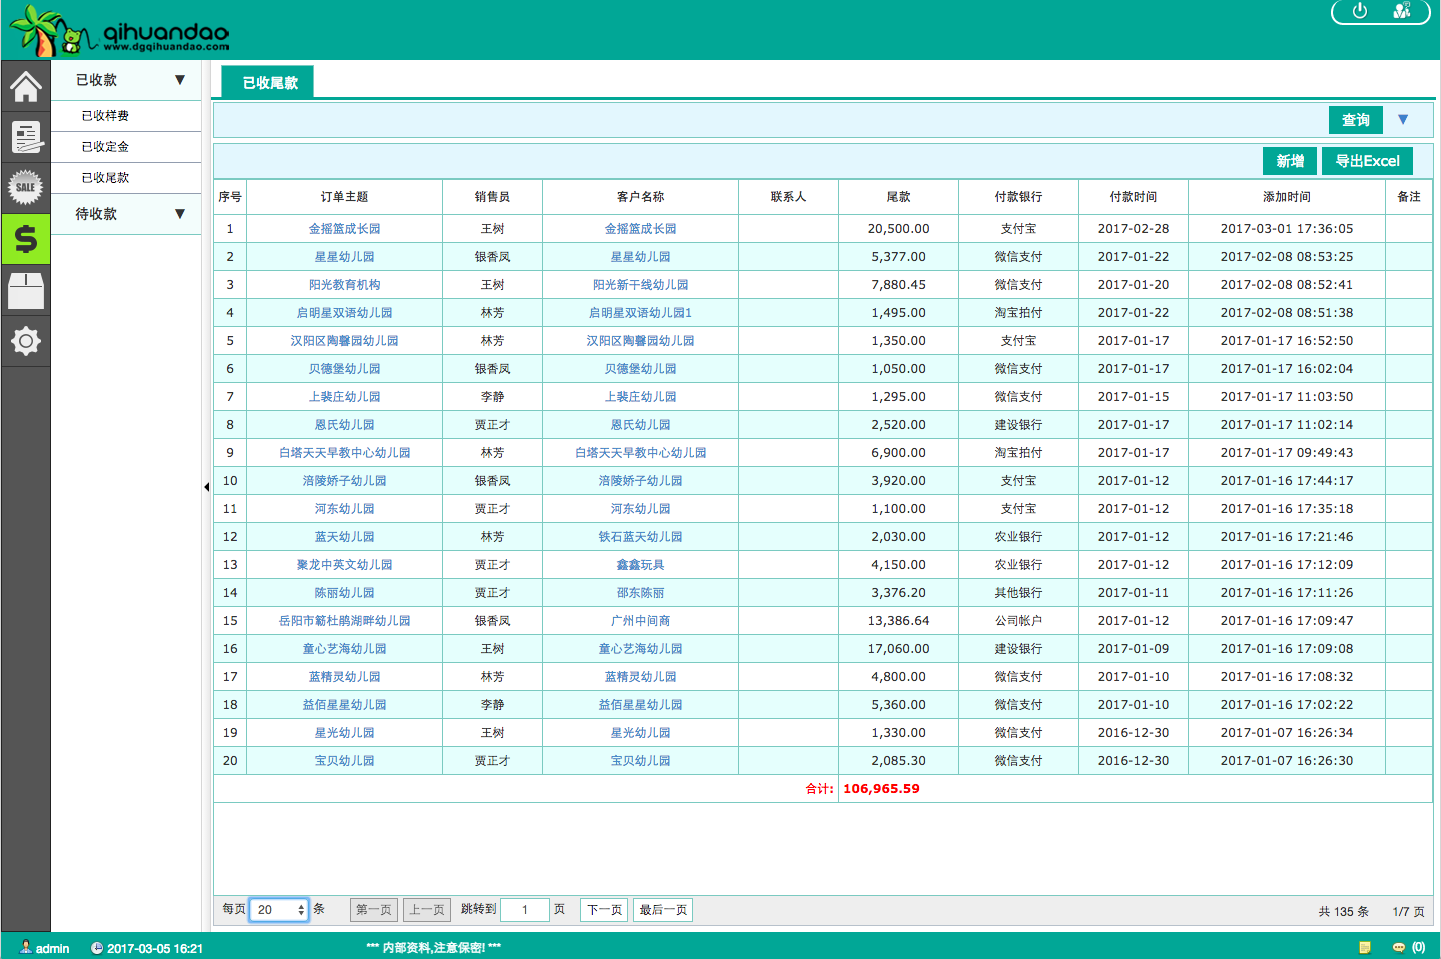Expand the query filter dropdown arrow

coord(1403,120)
